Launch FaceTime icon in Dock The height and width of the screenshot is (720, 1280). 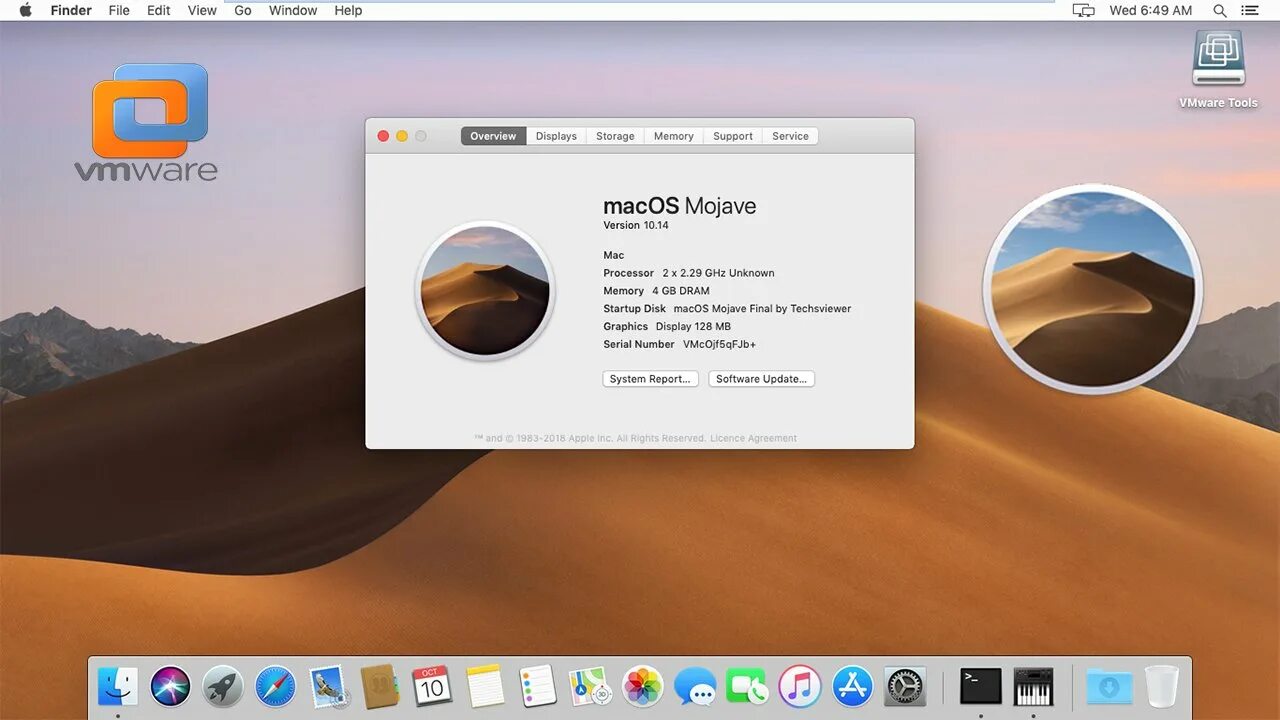pos(747,687)
